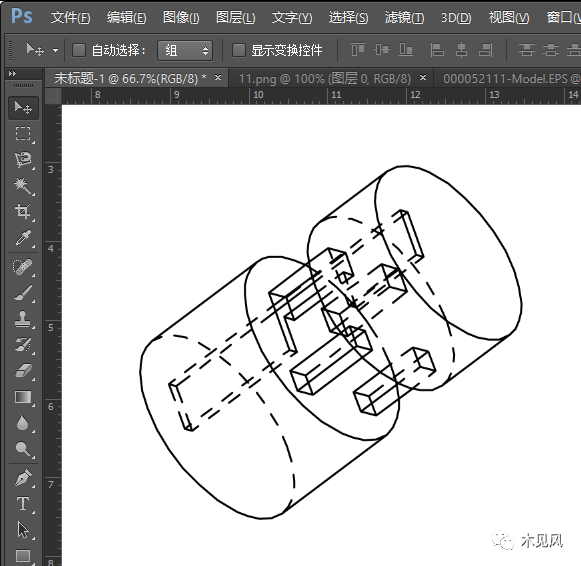Align horizontal centers in options bar
The height and width of the screenshot is (566, 581).
[461, 50]
